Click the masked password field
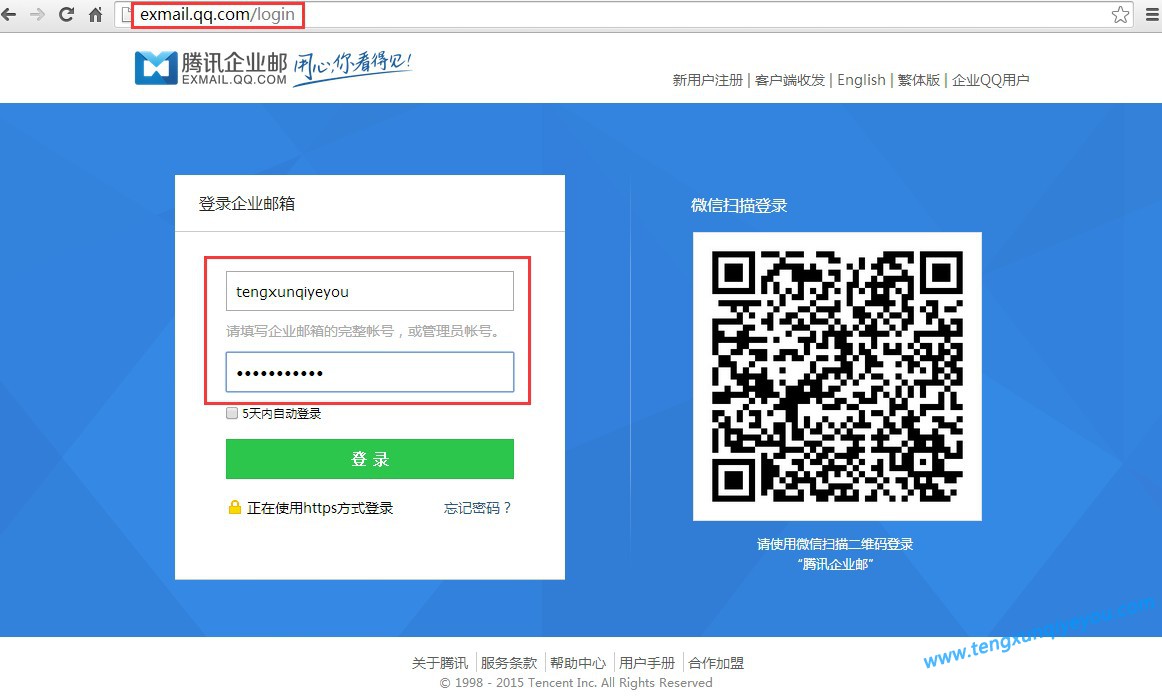 click(x=370, y=372)
